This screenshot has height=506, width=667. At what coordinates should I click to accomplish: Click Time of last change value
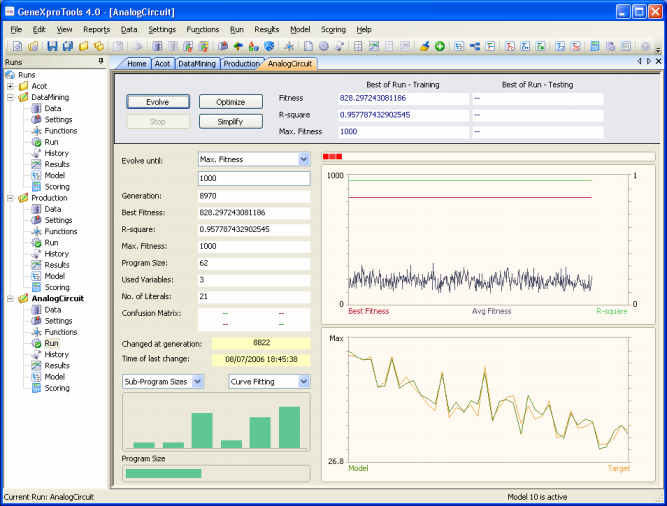point(261,360)
